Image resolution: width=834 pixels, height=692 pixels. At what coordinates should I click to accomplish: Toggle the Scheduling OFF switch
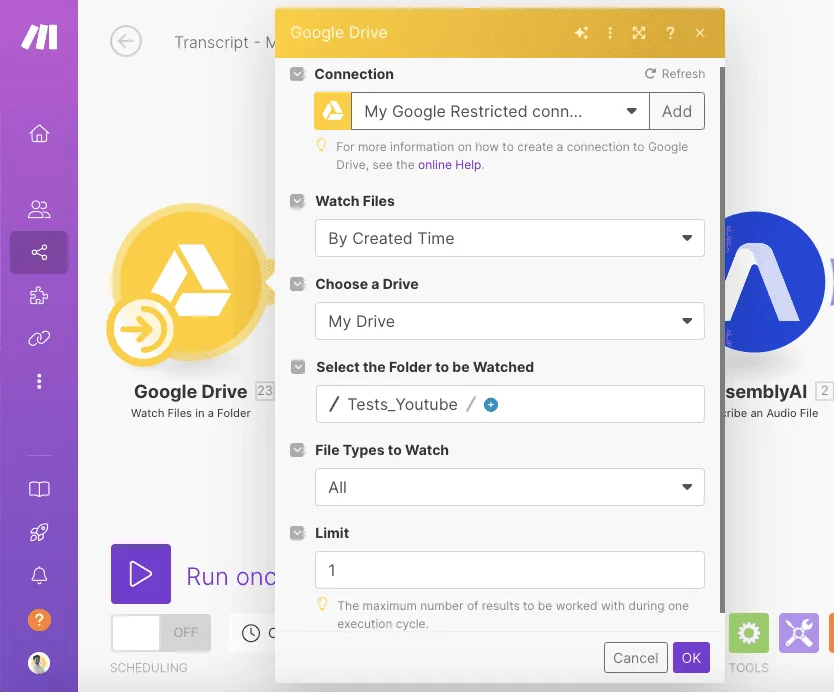(x=161, y=632)
